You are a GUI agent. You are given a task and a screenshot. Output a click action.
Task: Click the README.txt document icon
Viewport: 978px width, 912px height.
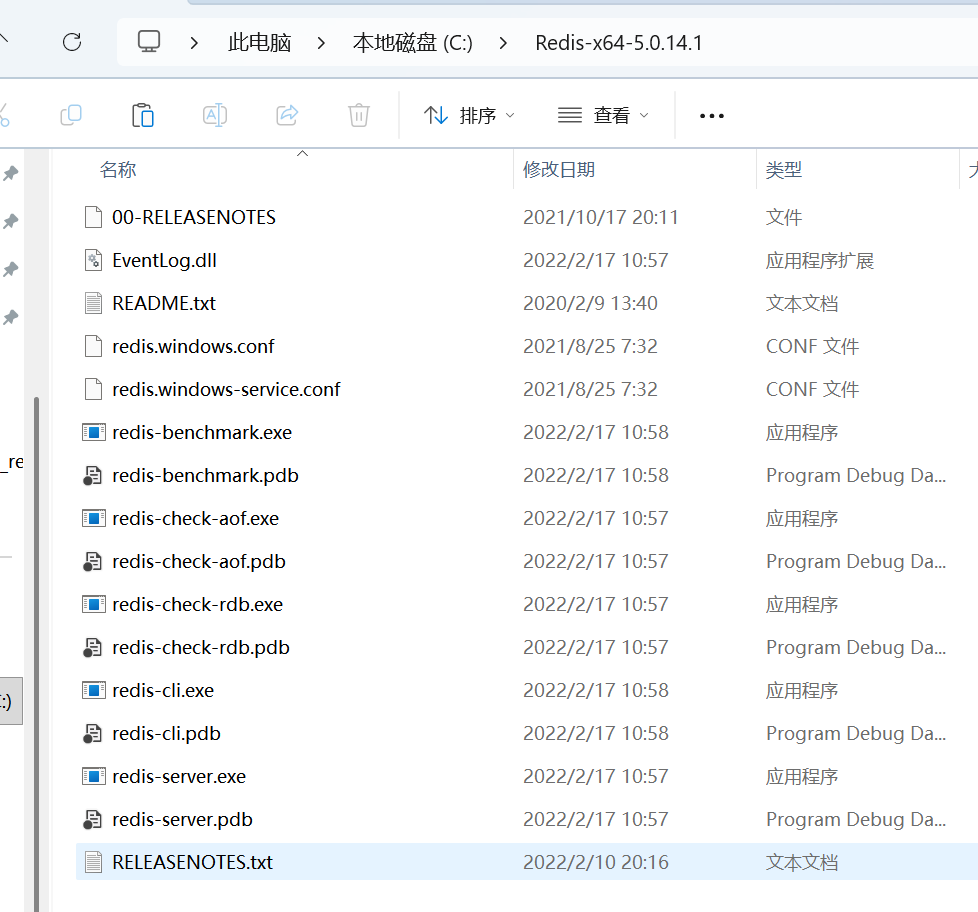click(94, 303)
